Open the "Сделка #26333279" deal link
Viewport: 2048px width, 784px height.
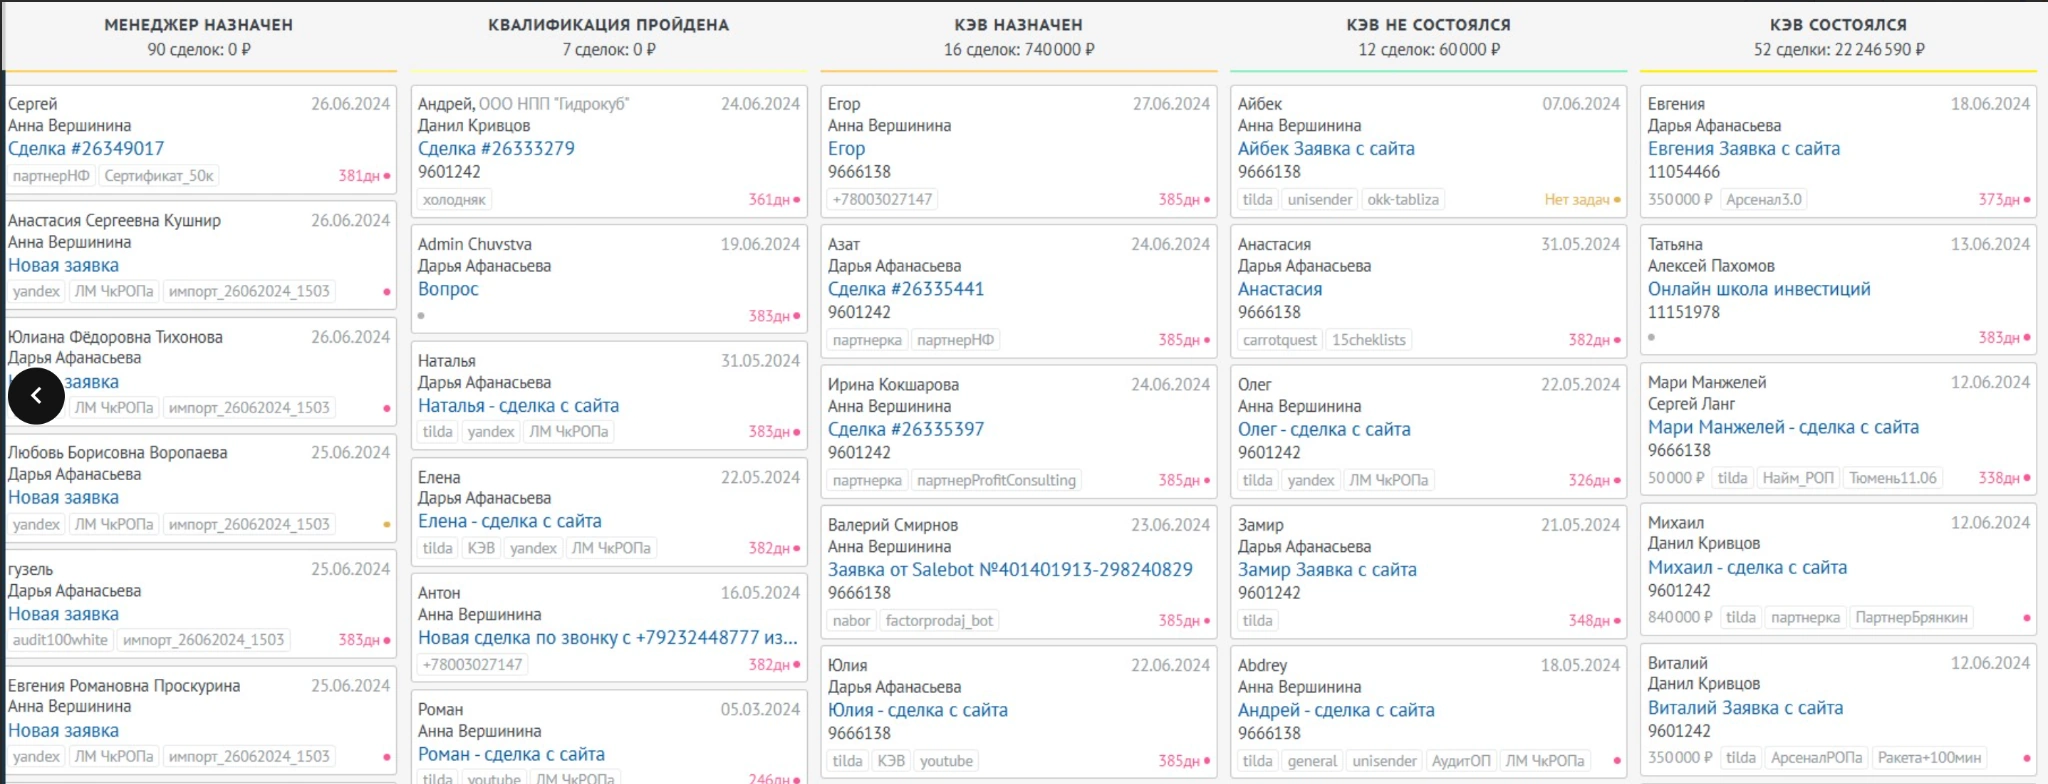496,149
